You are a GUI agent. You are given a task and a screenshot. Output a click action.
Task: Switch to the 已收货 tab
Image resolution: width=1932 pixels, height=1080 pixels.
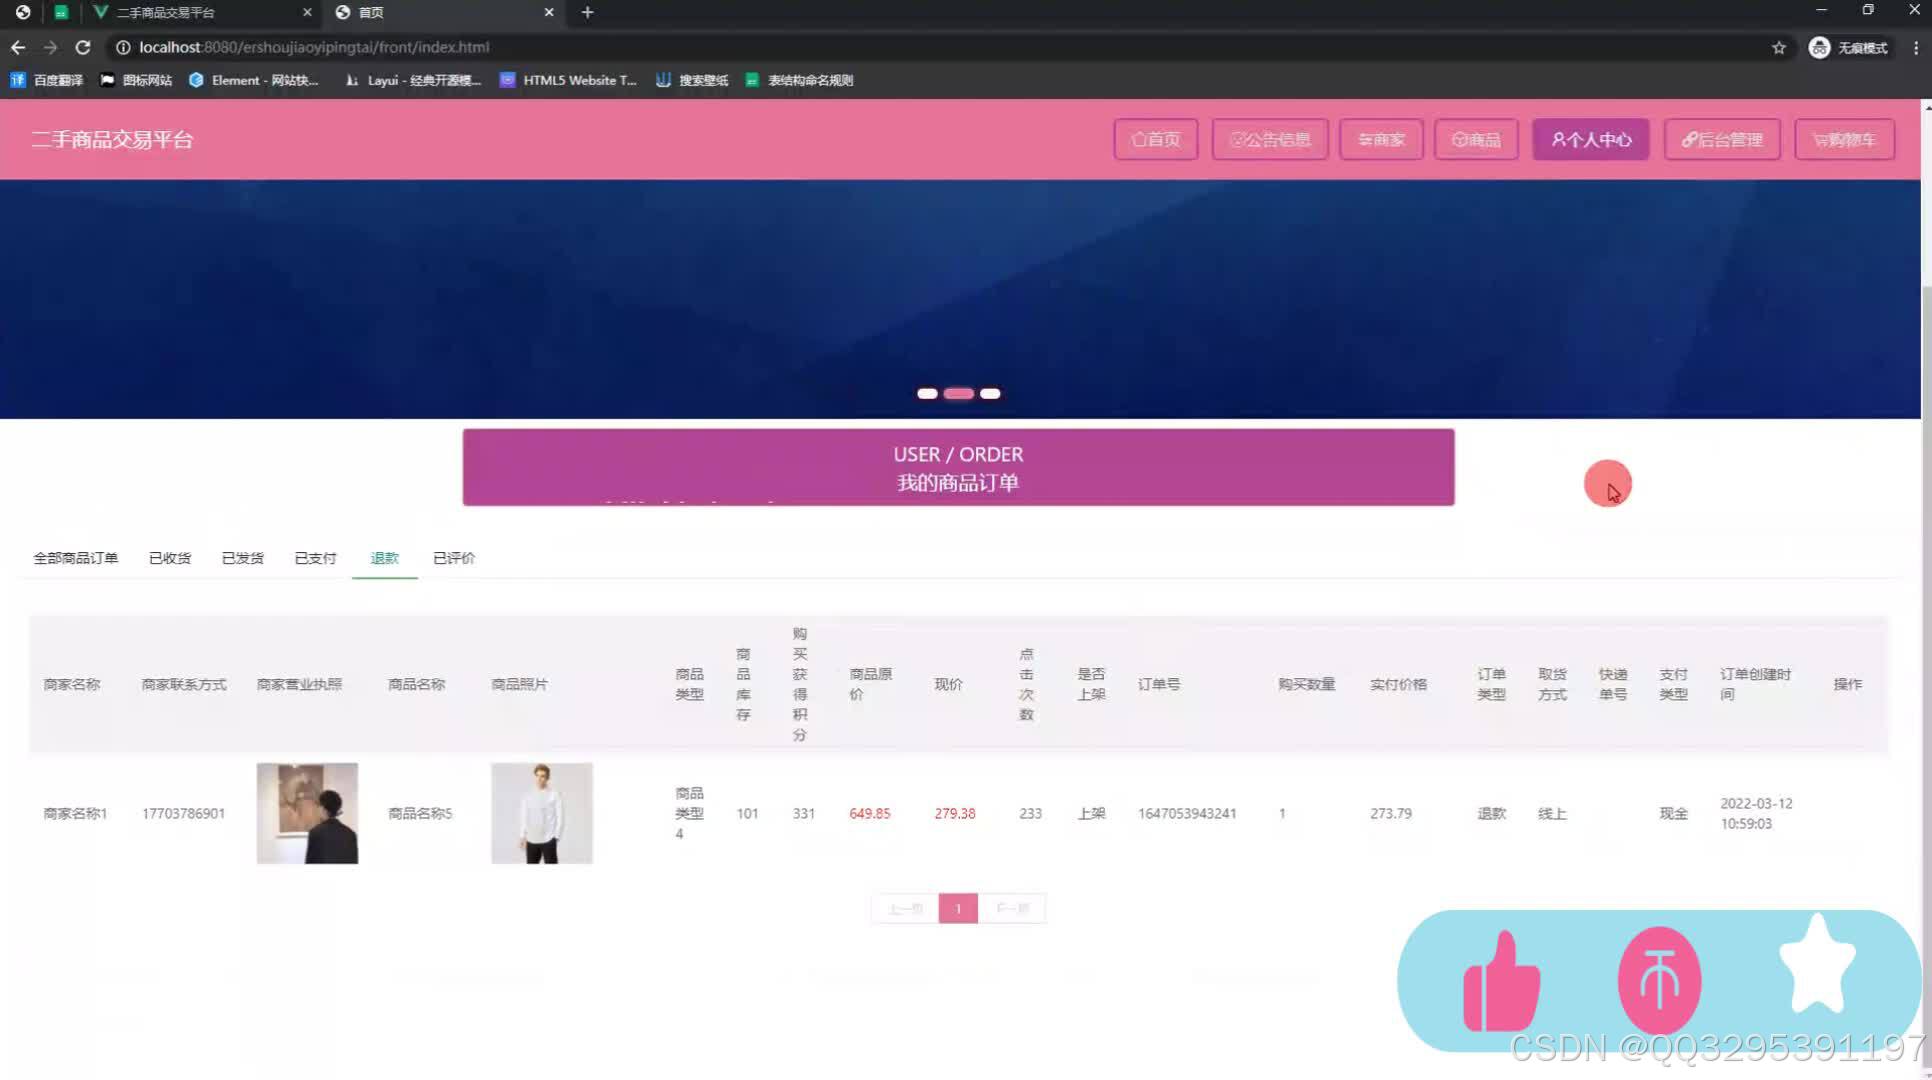coord(170,558)
